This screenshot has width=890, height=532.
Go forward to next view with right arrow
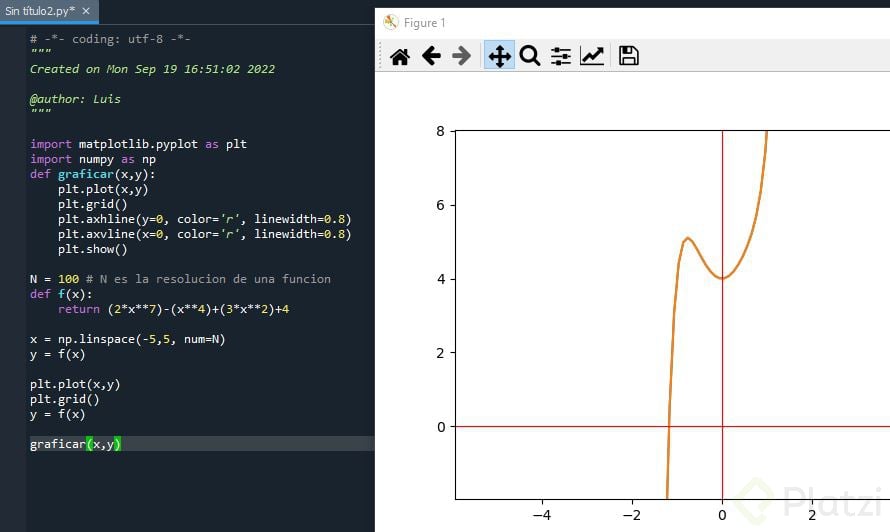pos(461,56)
